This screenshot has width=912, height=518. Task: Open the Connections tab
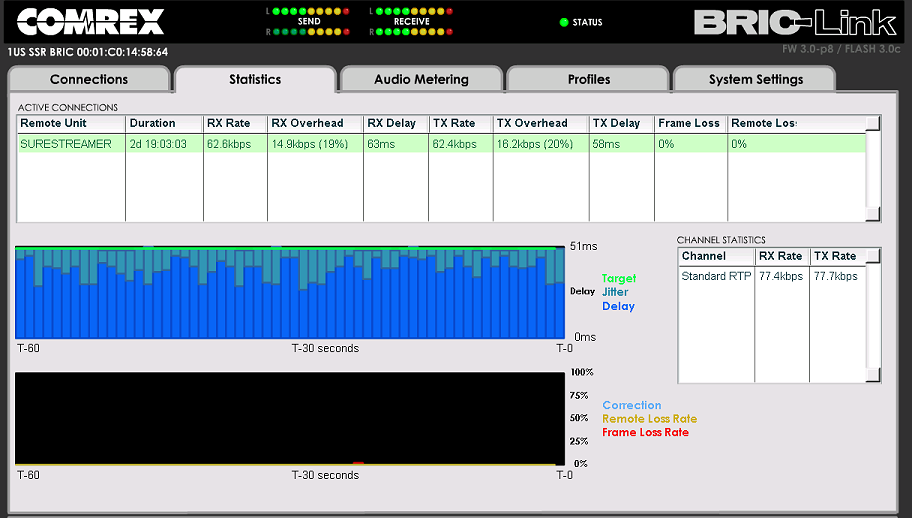tap(89, 79)
